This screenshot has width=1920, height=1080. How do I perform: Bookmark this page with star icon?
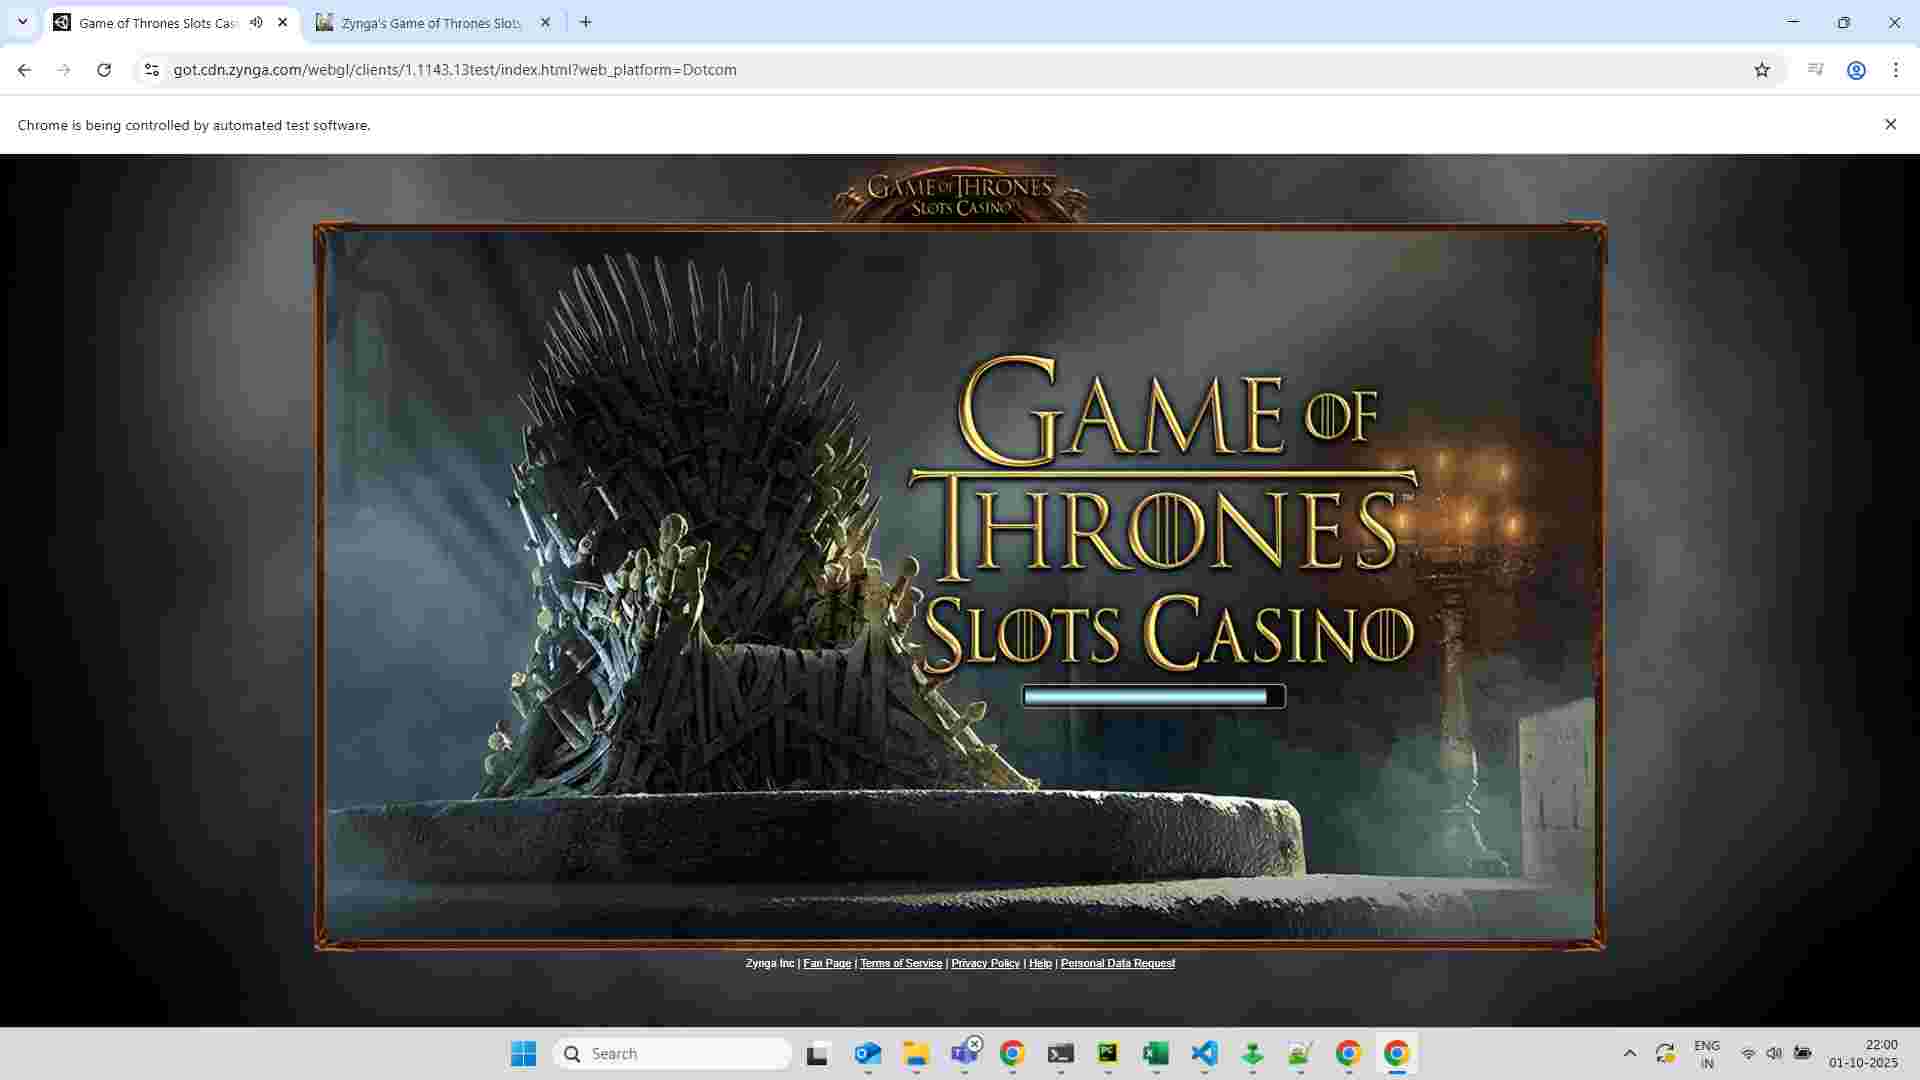click(1762, 70)
